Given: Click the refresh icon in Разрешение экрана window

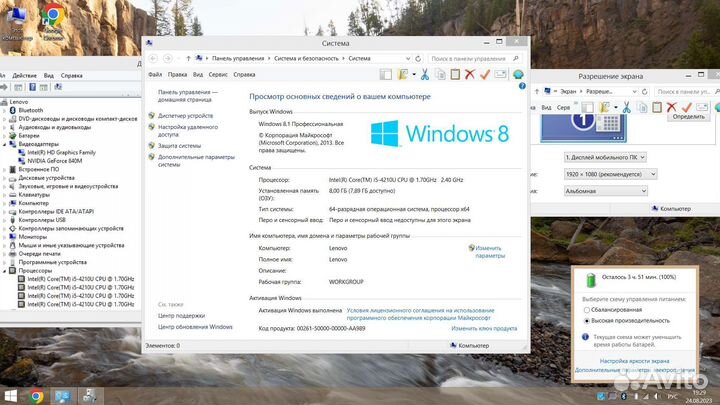Looking at the screenshot, I should point(645,91).
